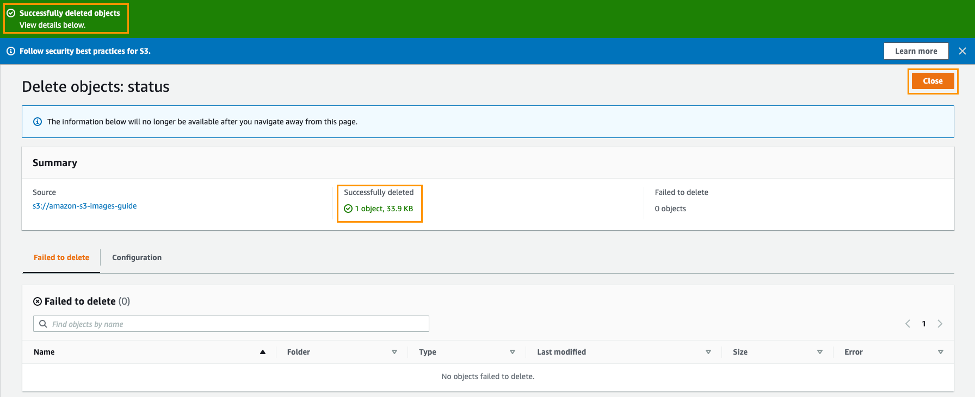Select the Failed to delete tab

(61, 257)
